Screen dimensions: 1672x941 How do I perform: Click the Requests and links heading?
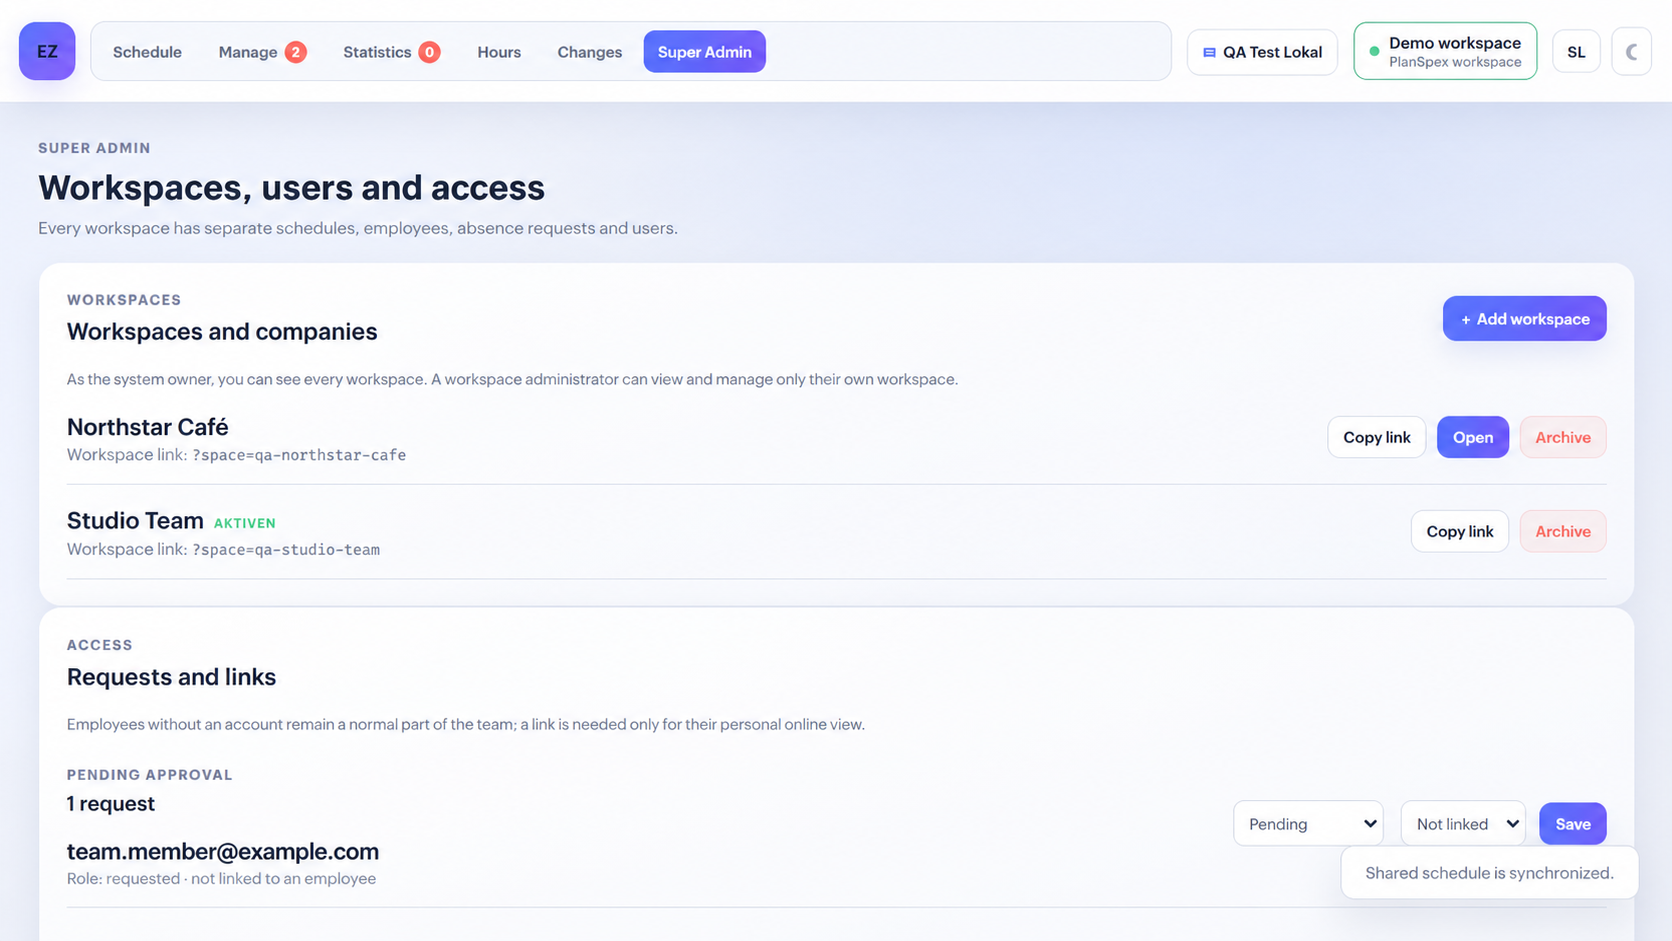click(171, 677)
